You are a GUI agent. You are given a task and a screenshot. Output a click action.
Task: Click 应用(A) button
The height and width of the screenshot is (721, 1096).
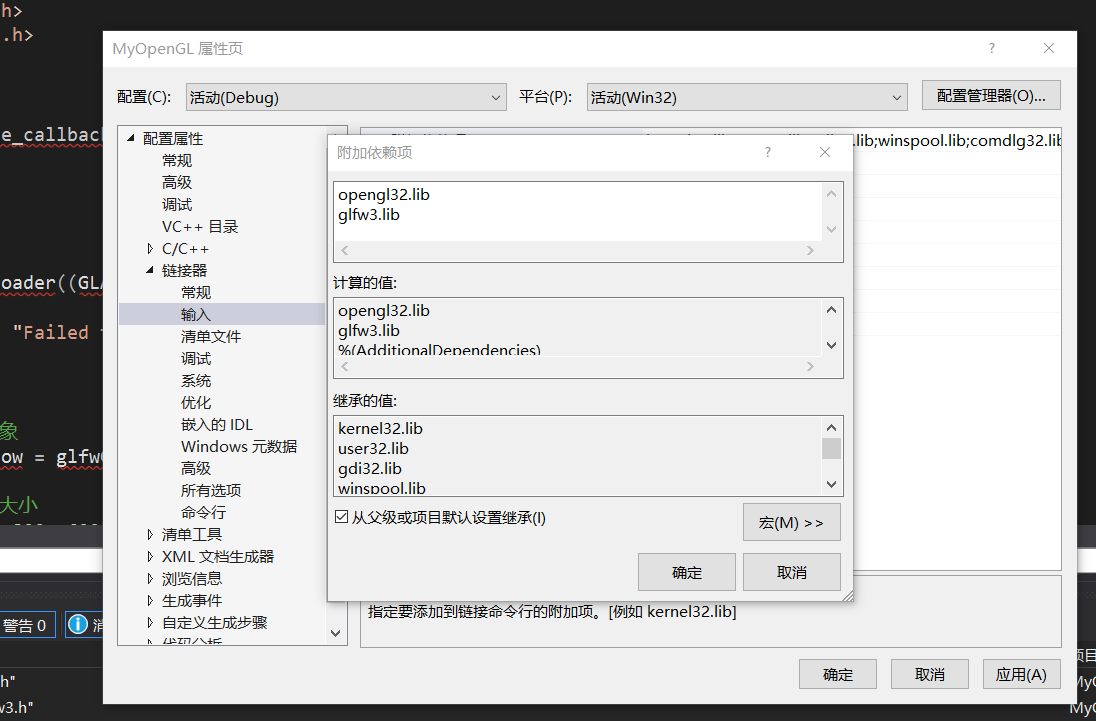(1021, 674)
